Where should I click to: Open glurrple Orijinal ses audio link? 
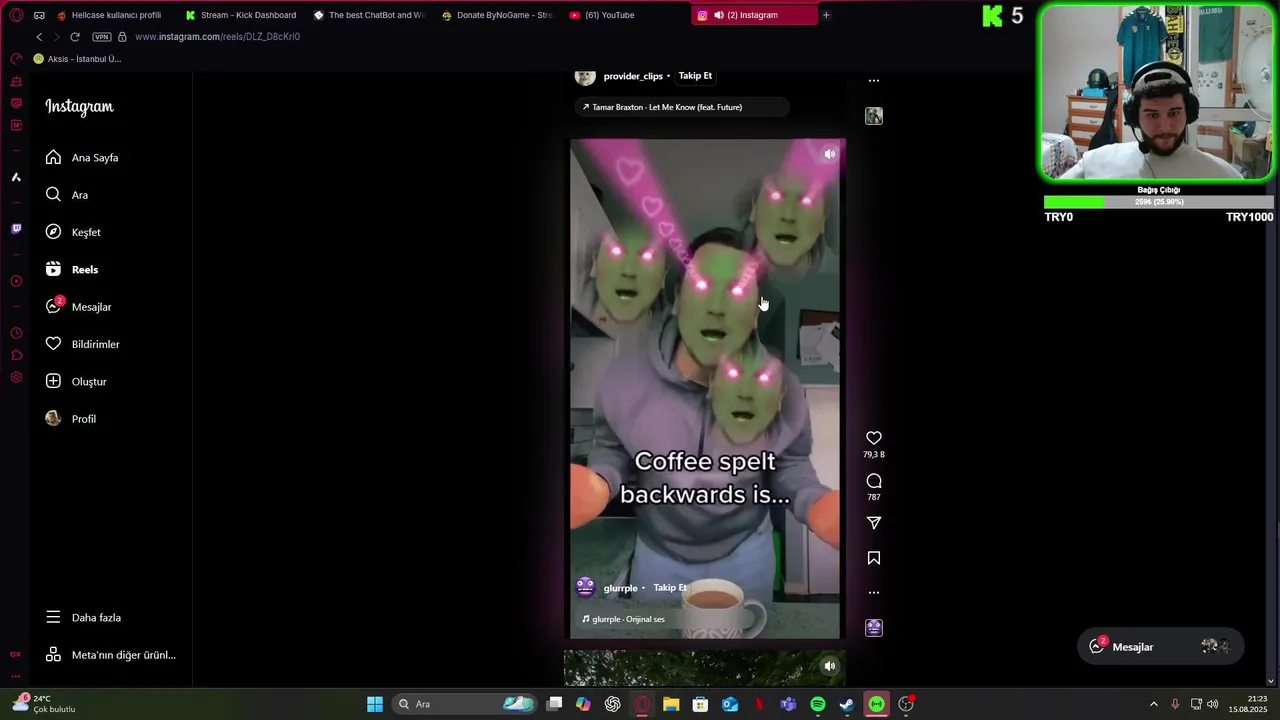tap(623, 619)
